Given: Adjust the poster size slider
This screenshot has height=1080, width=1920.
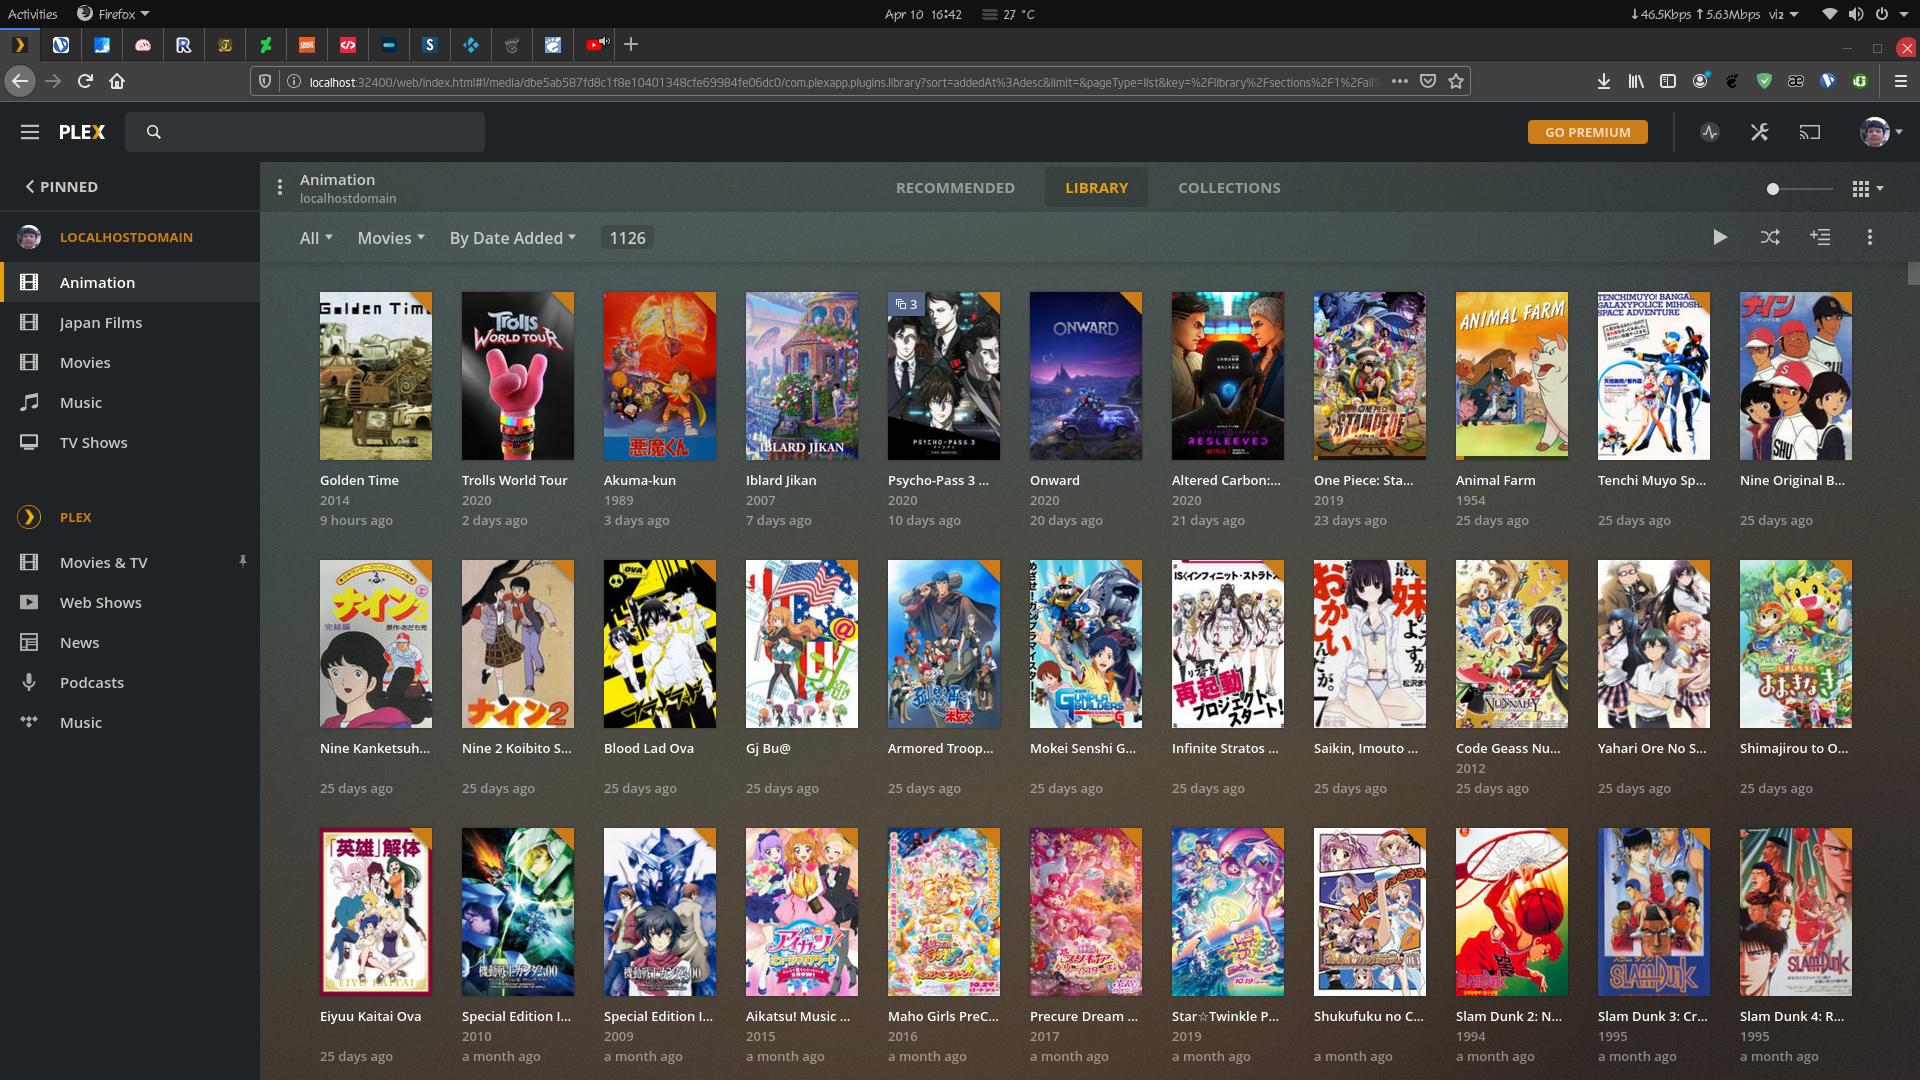Looking at the screenshot, I should point(1799,188).
